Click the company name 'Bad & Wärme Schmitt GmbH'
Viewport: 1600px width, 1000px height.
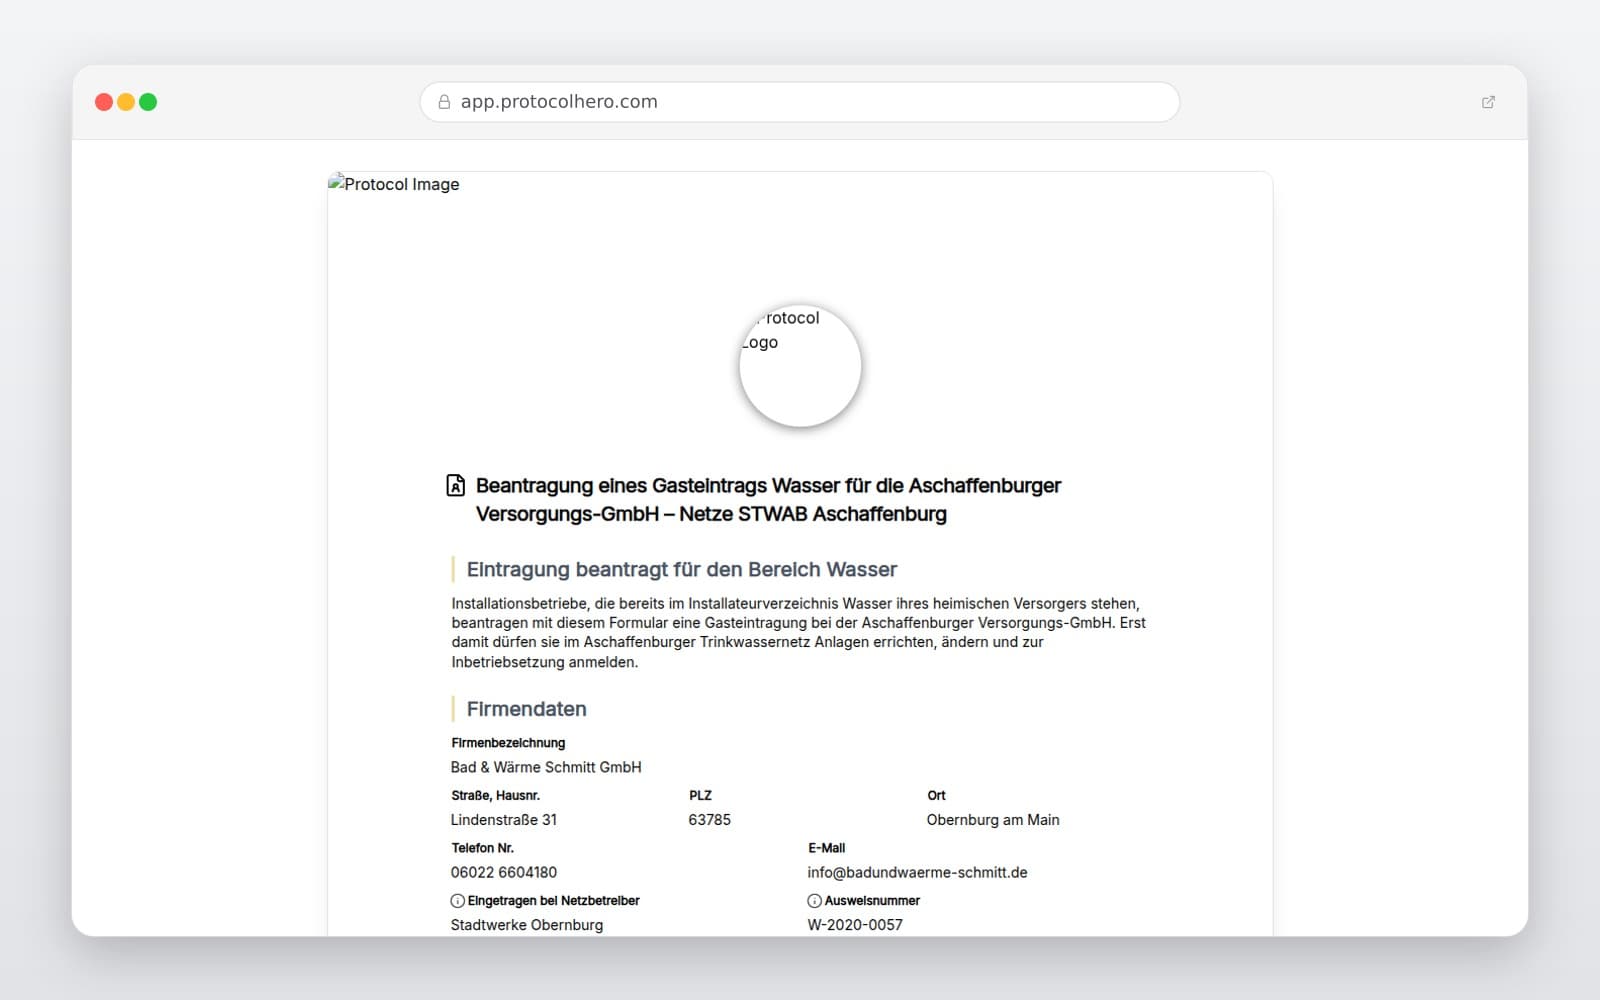click(x=546, y=767)
